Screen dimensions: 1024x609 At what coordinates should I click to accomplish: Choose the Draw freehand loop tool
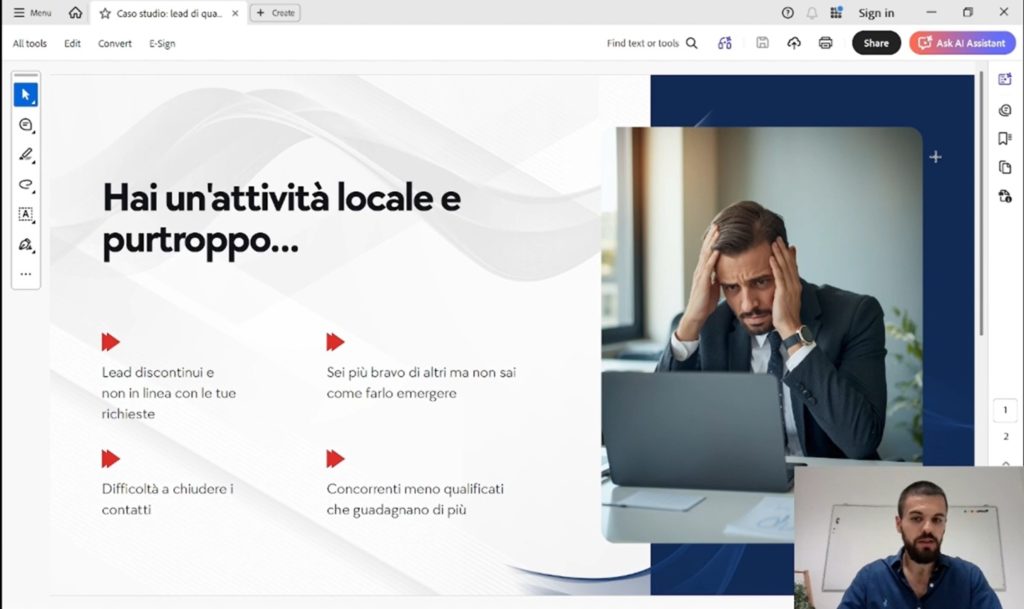point(25,185)
